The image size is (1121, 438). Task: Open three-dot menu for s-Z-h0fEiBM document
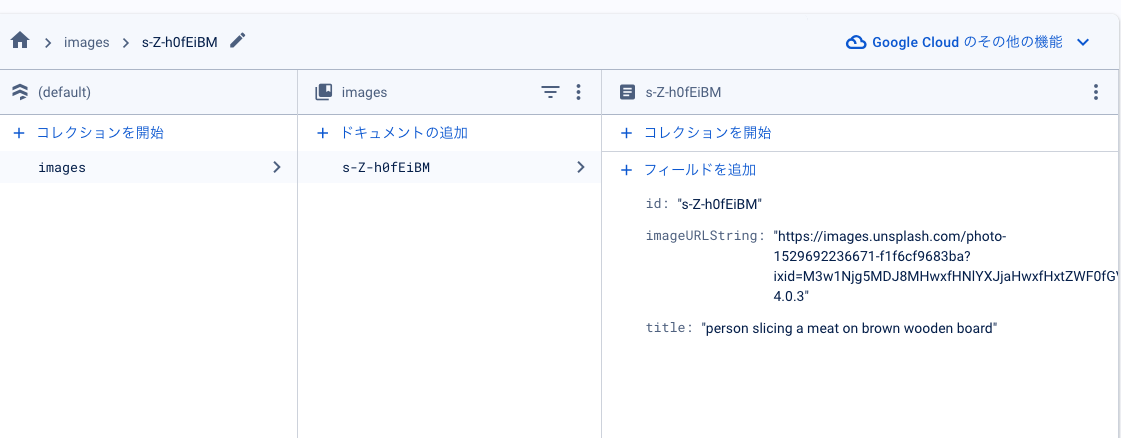(x=1097, y=92)
